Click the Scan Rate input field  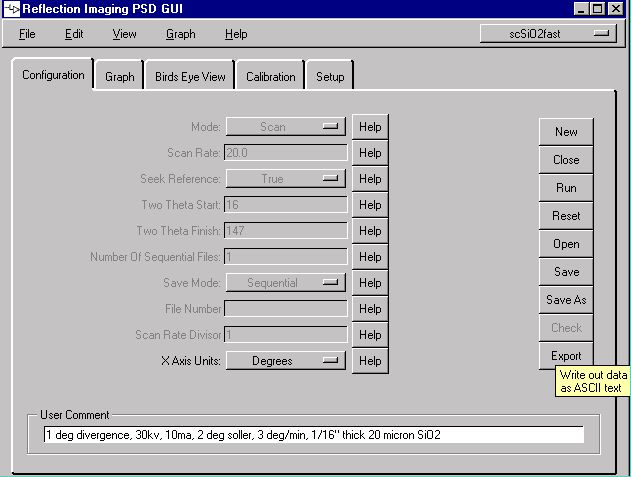286,153
